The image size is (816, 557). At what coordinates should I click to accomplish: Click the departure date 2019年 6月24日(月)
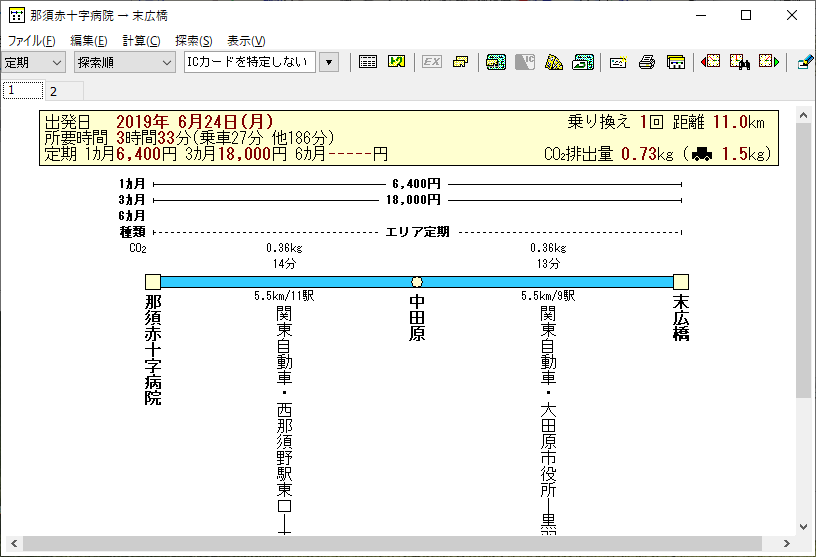point(195,122)
